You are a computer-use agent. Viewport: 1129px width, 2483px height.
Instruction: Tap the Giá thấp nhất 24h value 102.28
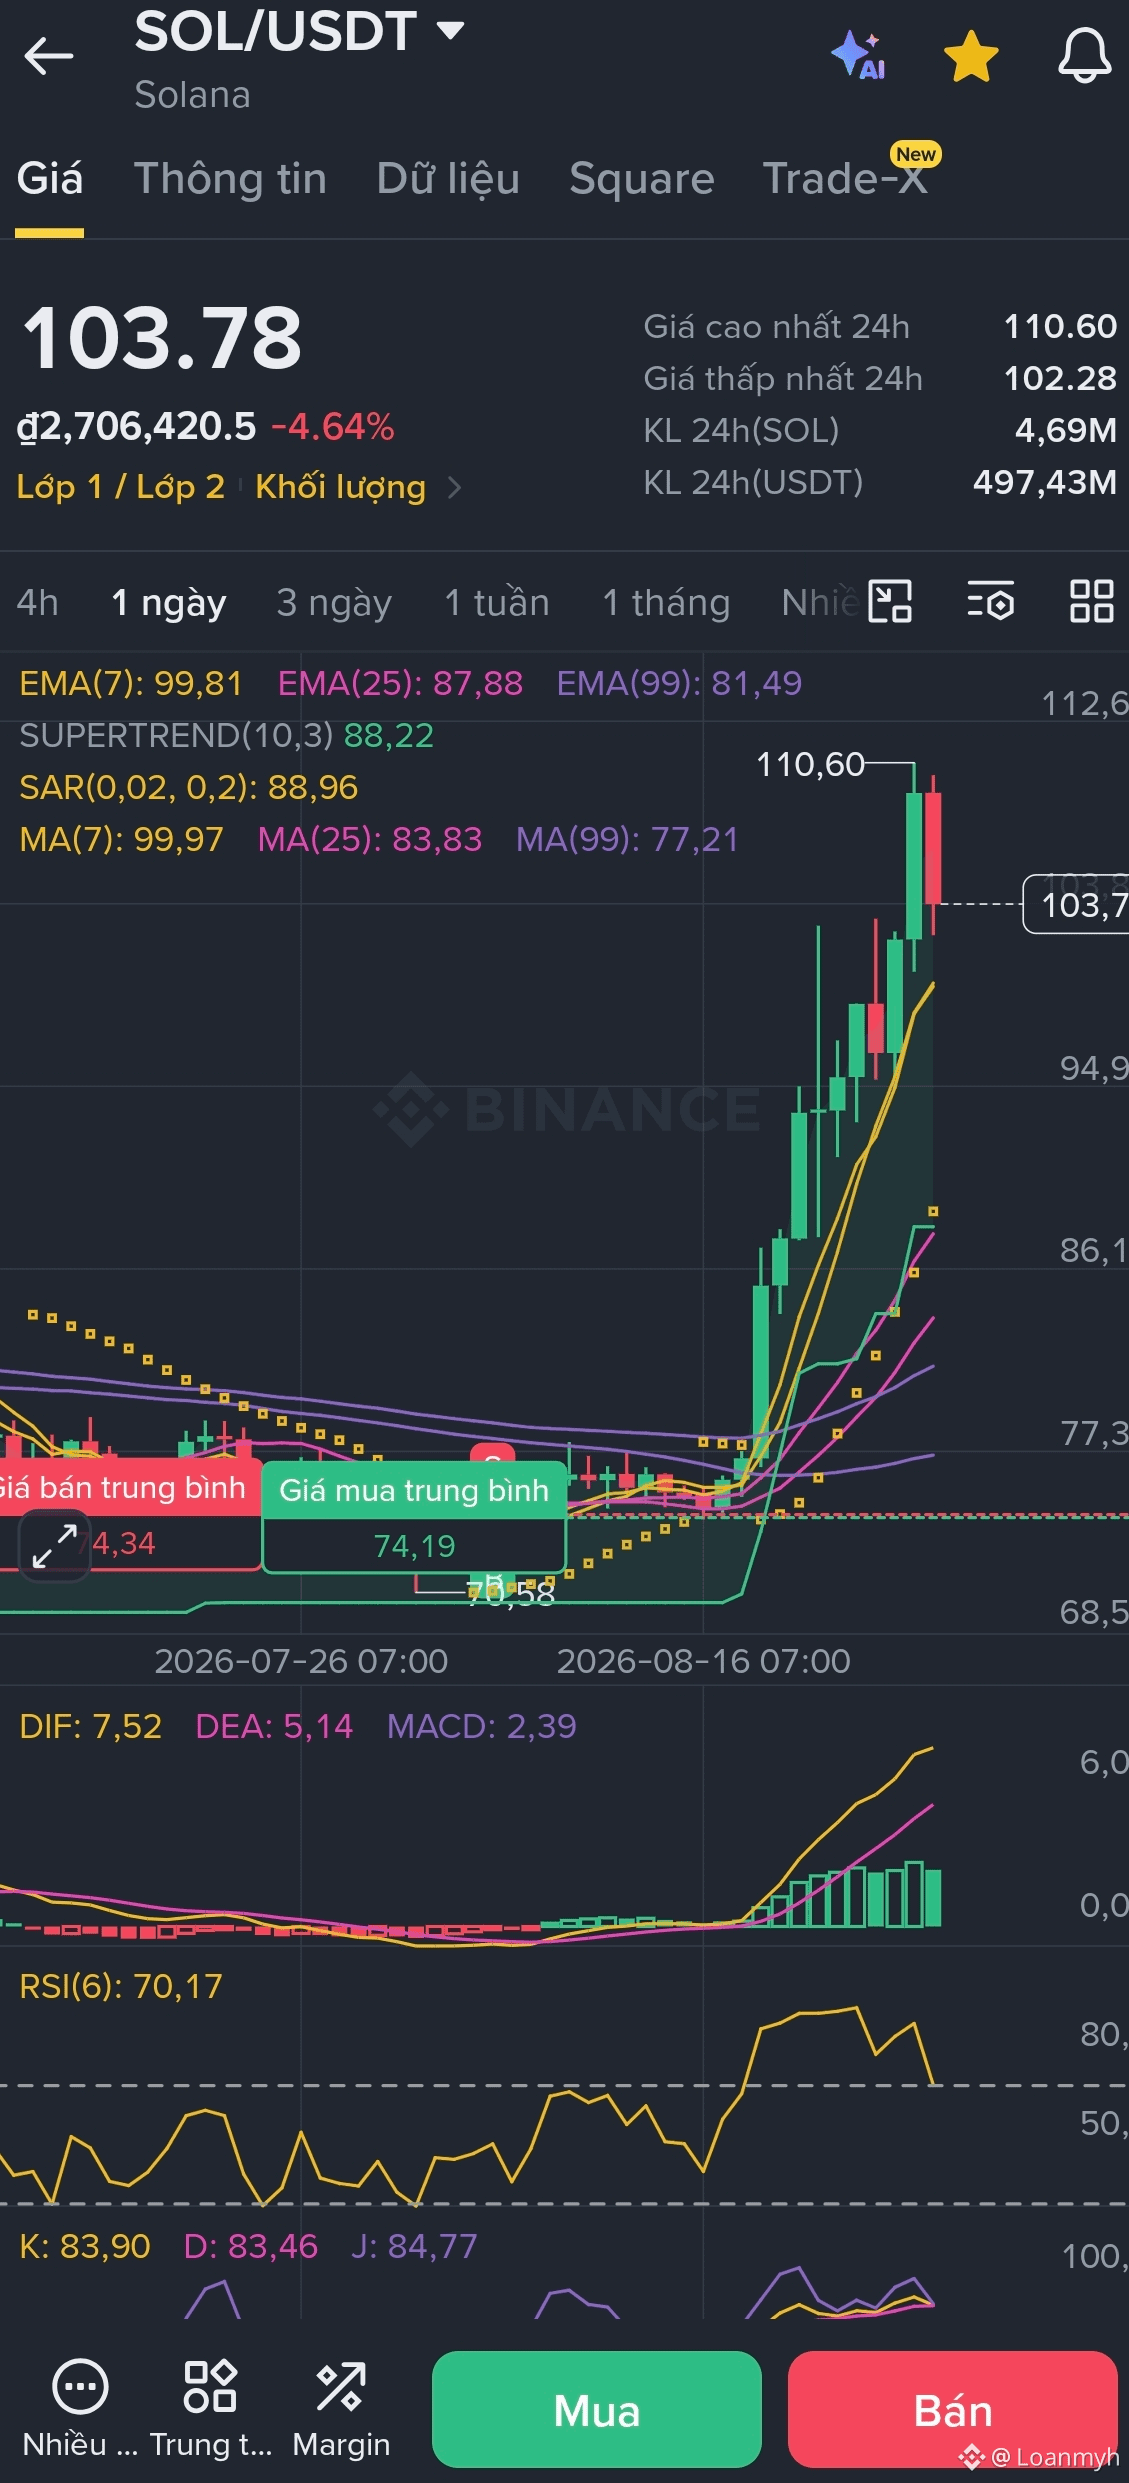1060,379
